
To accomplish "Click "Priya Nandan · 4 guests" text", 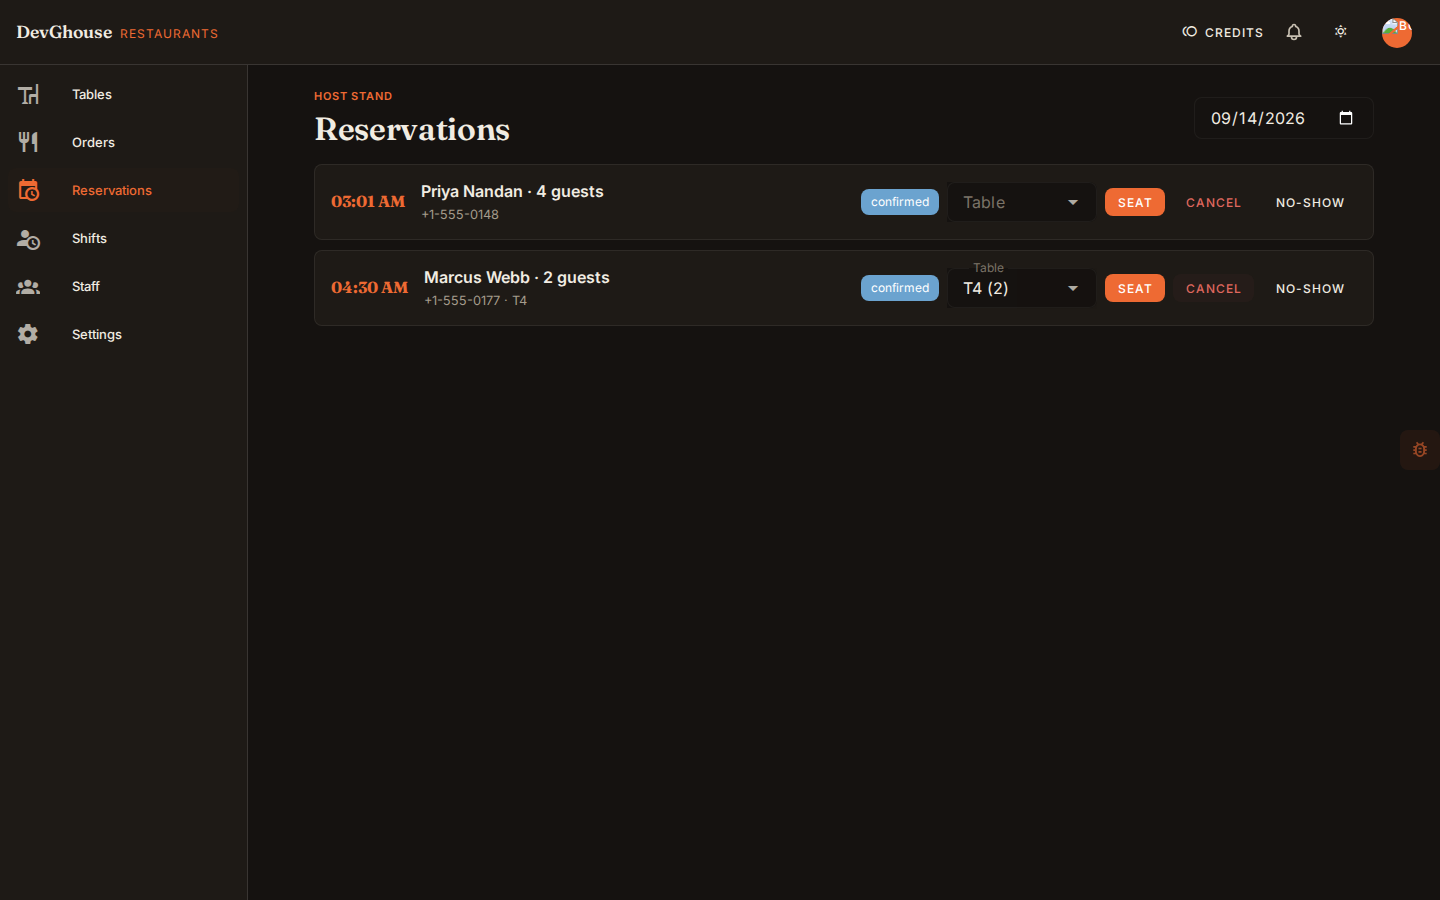I will [x=512, y=191].
